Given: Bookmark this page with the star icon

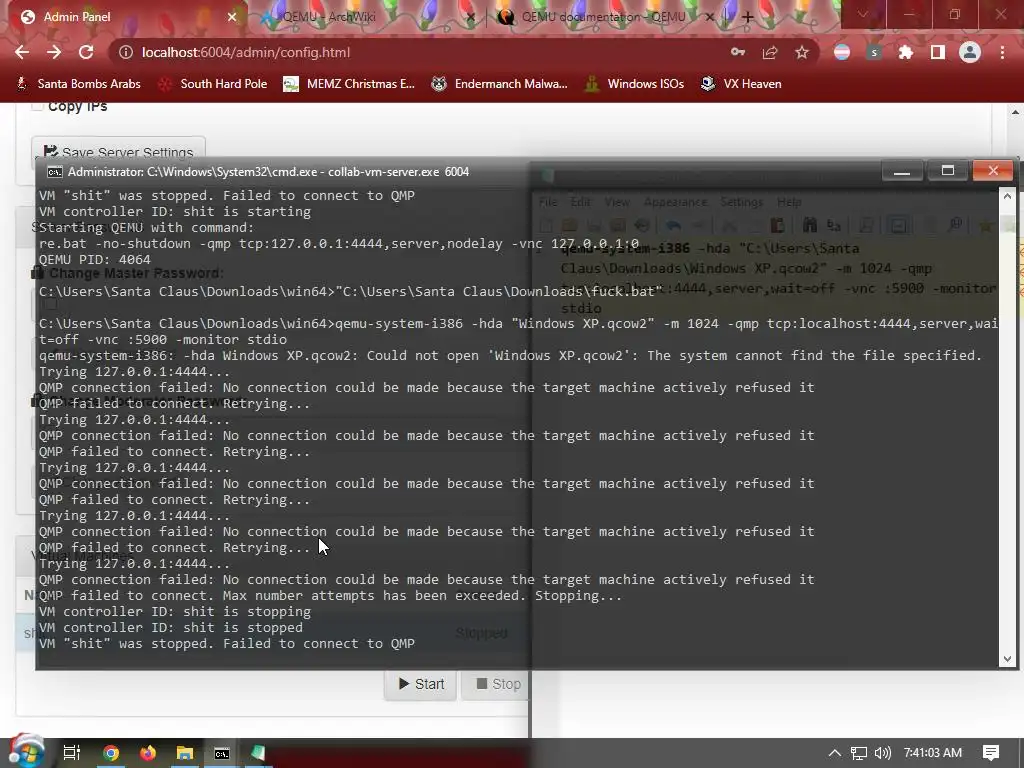Looking at the screenshot, I should (802, 52).
